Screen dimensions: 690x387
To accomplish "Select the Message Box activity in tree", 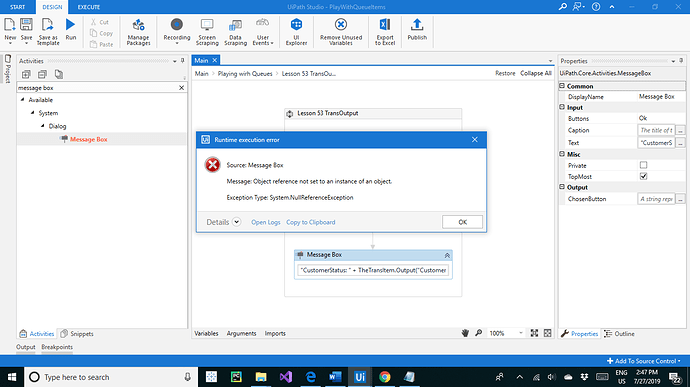I will coord(88,139).
